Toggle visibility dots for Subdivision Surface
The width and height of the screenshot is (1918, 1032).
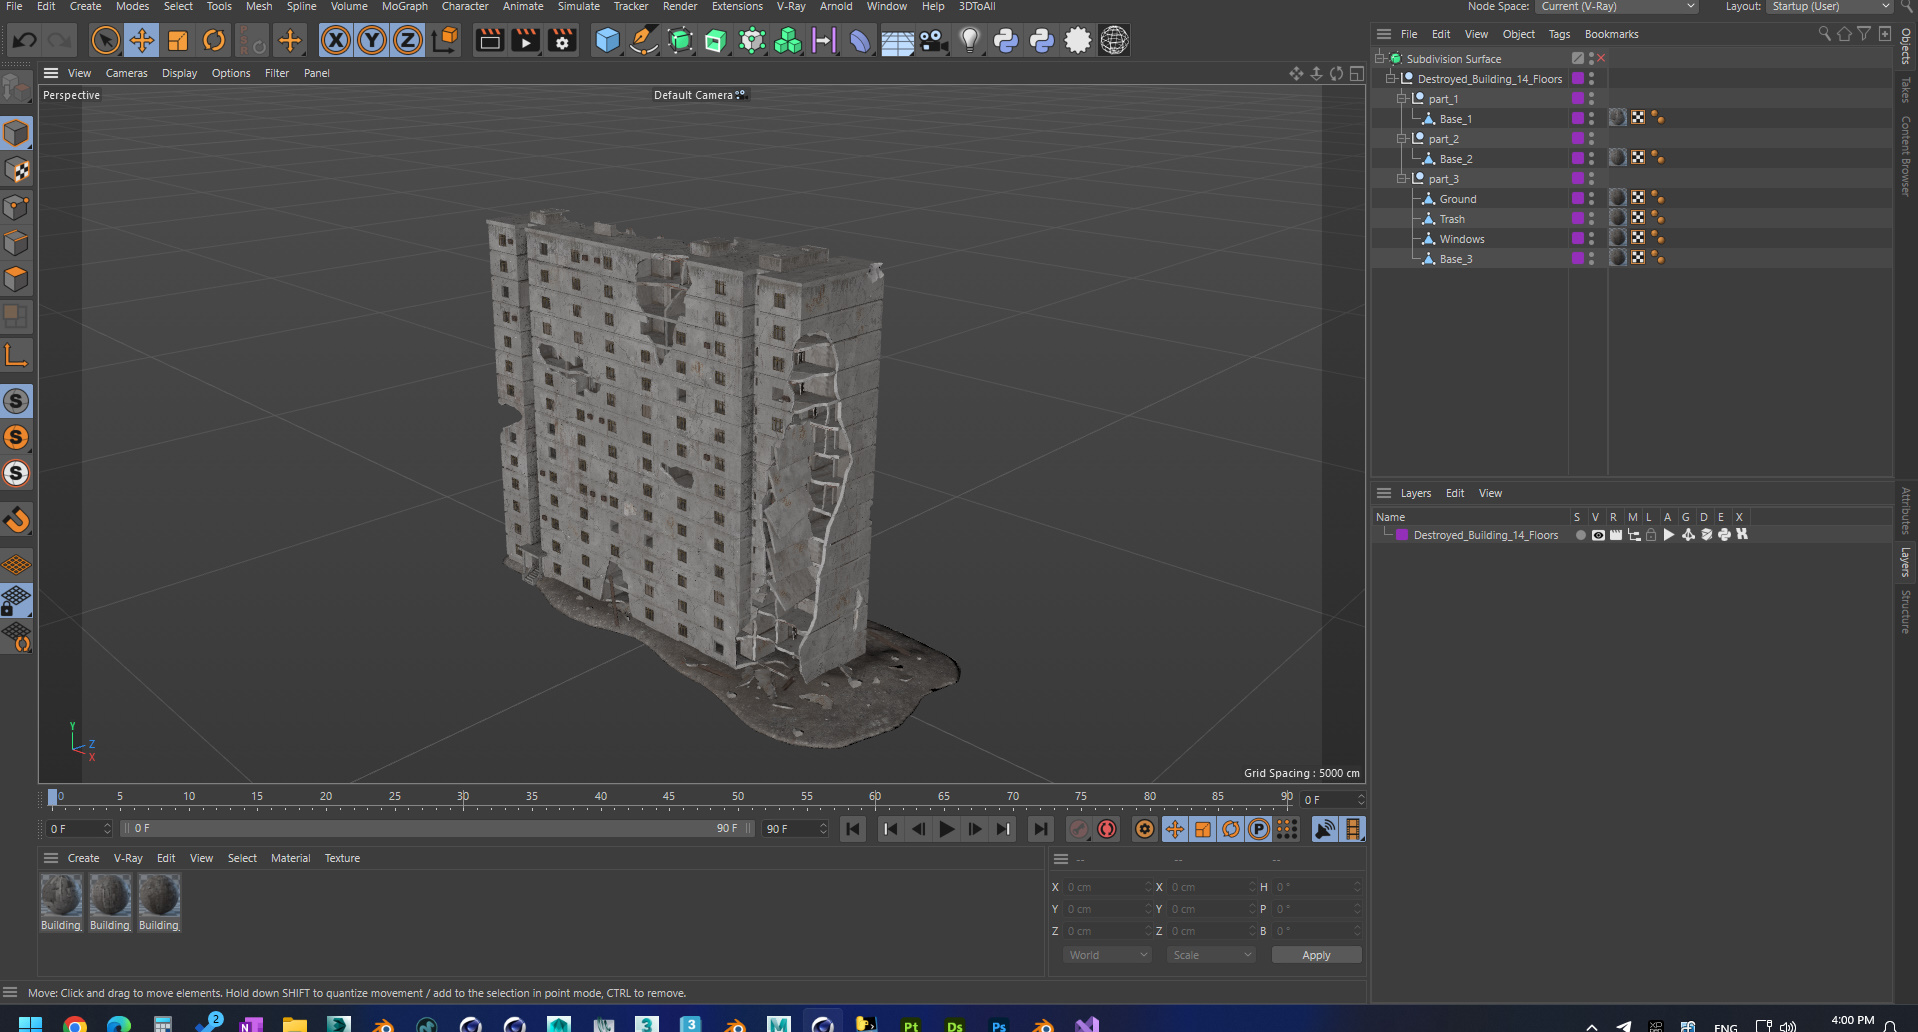click(1591, 59)
